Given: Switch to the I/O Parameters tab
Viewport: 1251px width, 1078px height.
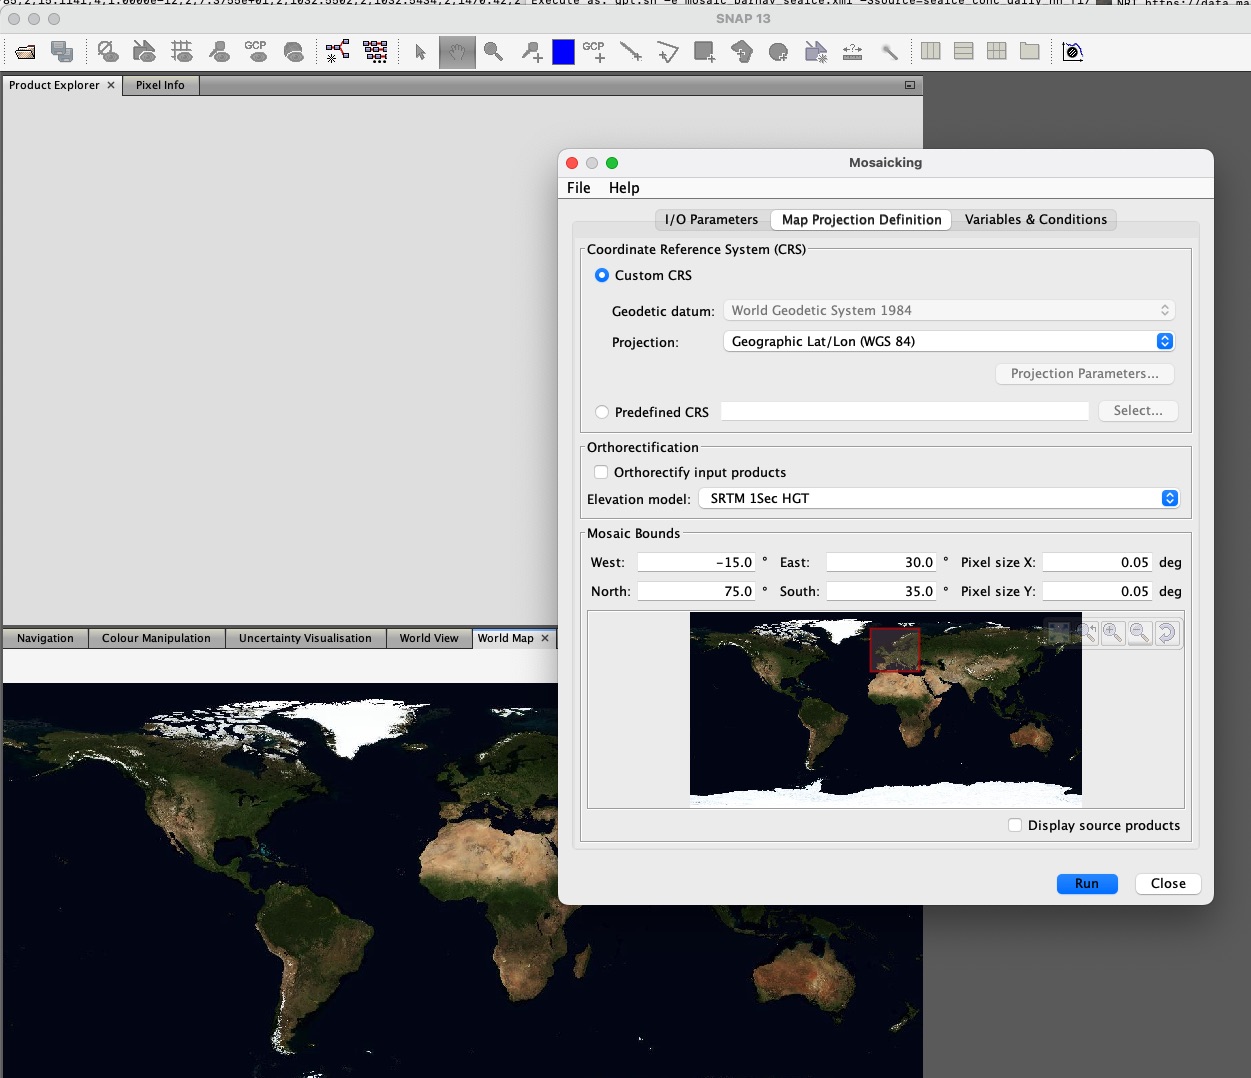Looking at the screenshot, I should coord(710,219).
